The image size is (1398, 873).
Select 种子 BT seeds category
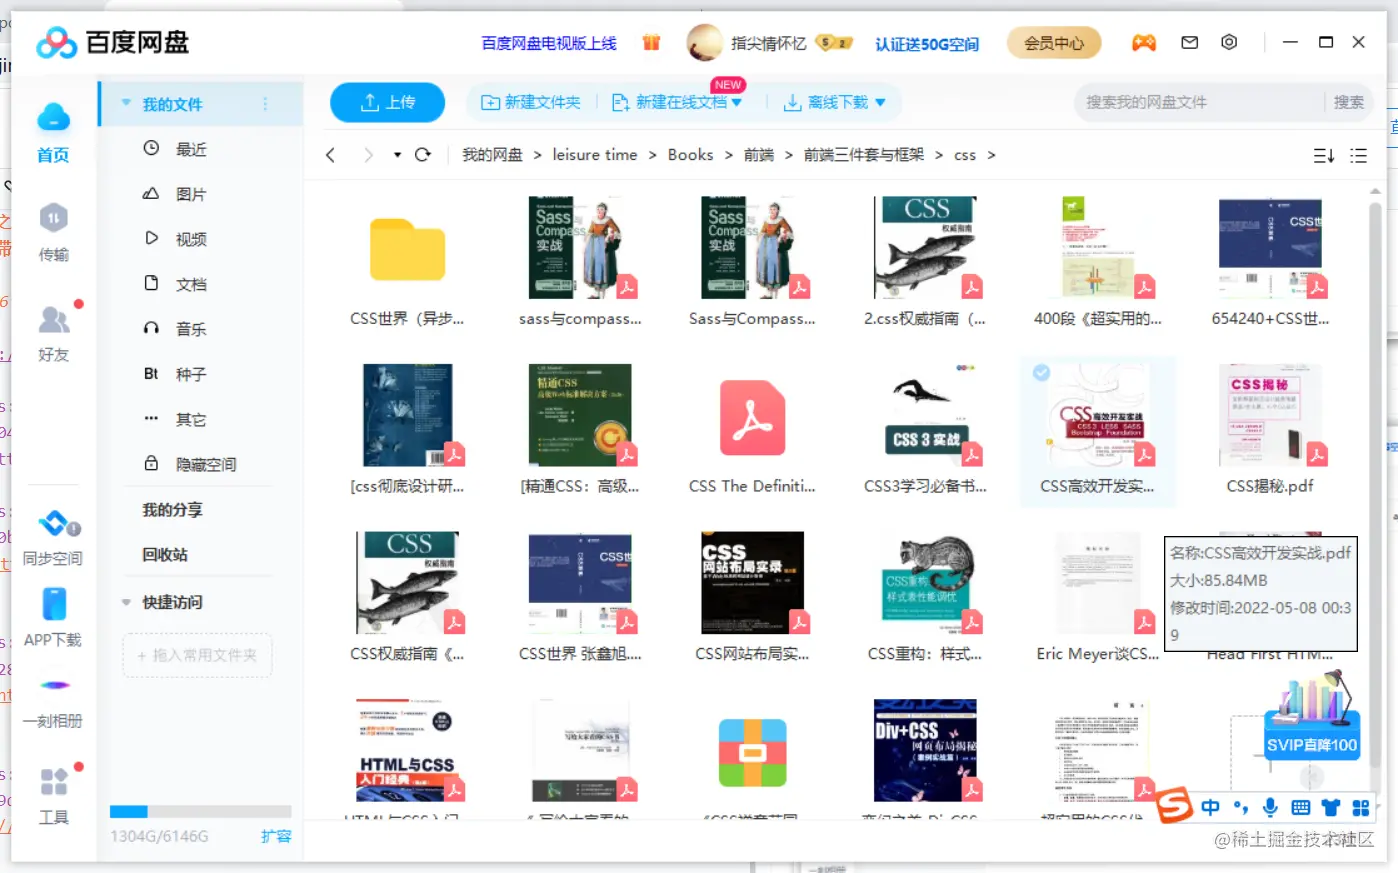click(x=190, y=374)
